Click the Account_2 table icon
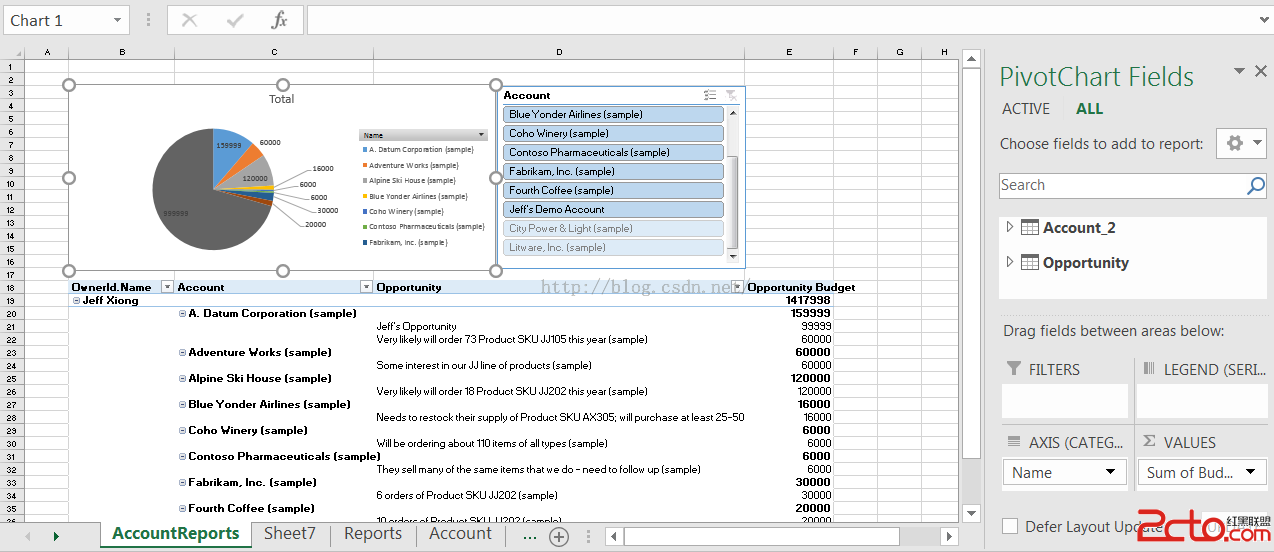The height and width of the screenshot is (552, 1274). (1030, 228)
